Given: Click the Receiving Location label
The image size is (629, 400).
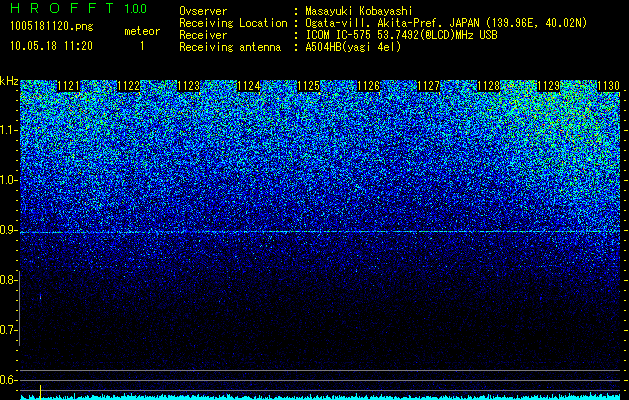Looking at the screenshot, I should click(x=233, y=23).
